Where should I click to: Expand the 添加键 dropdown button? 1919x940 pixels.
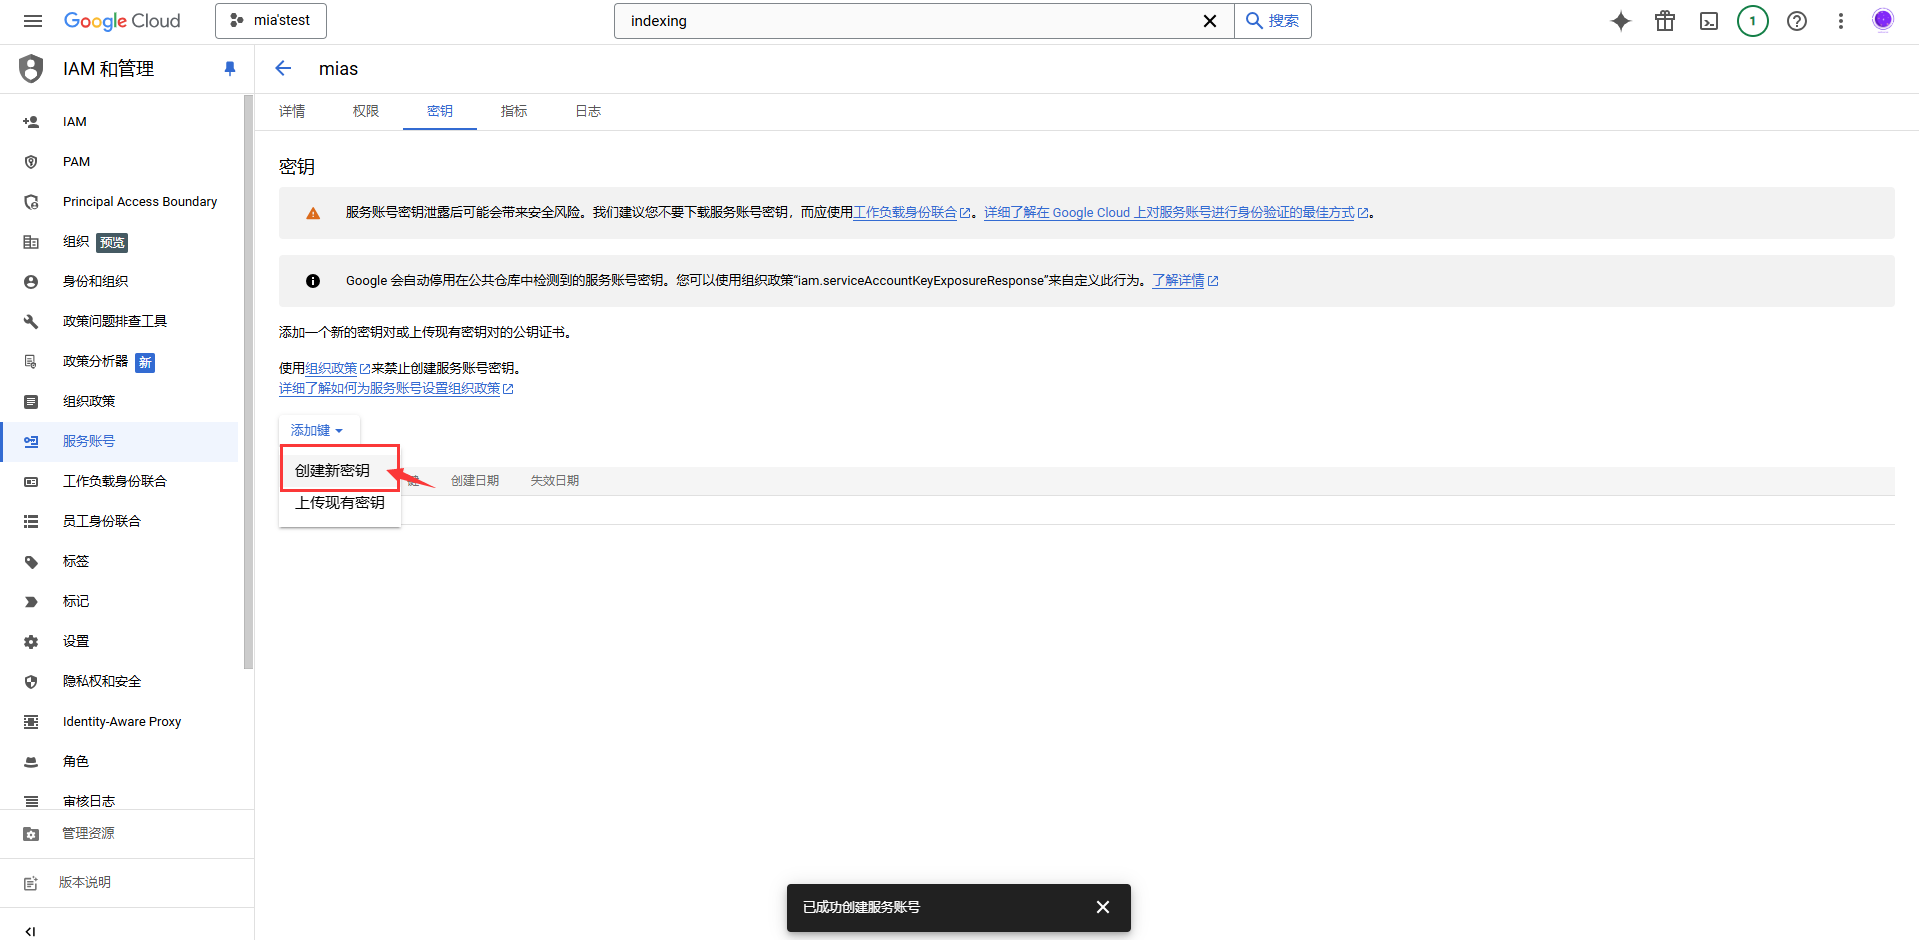(x=317, y=430)
